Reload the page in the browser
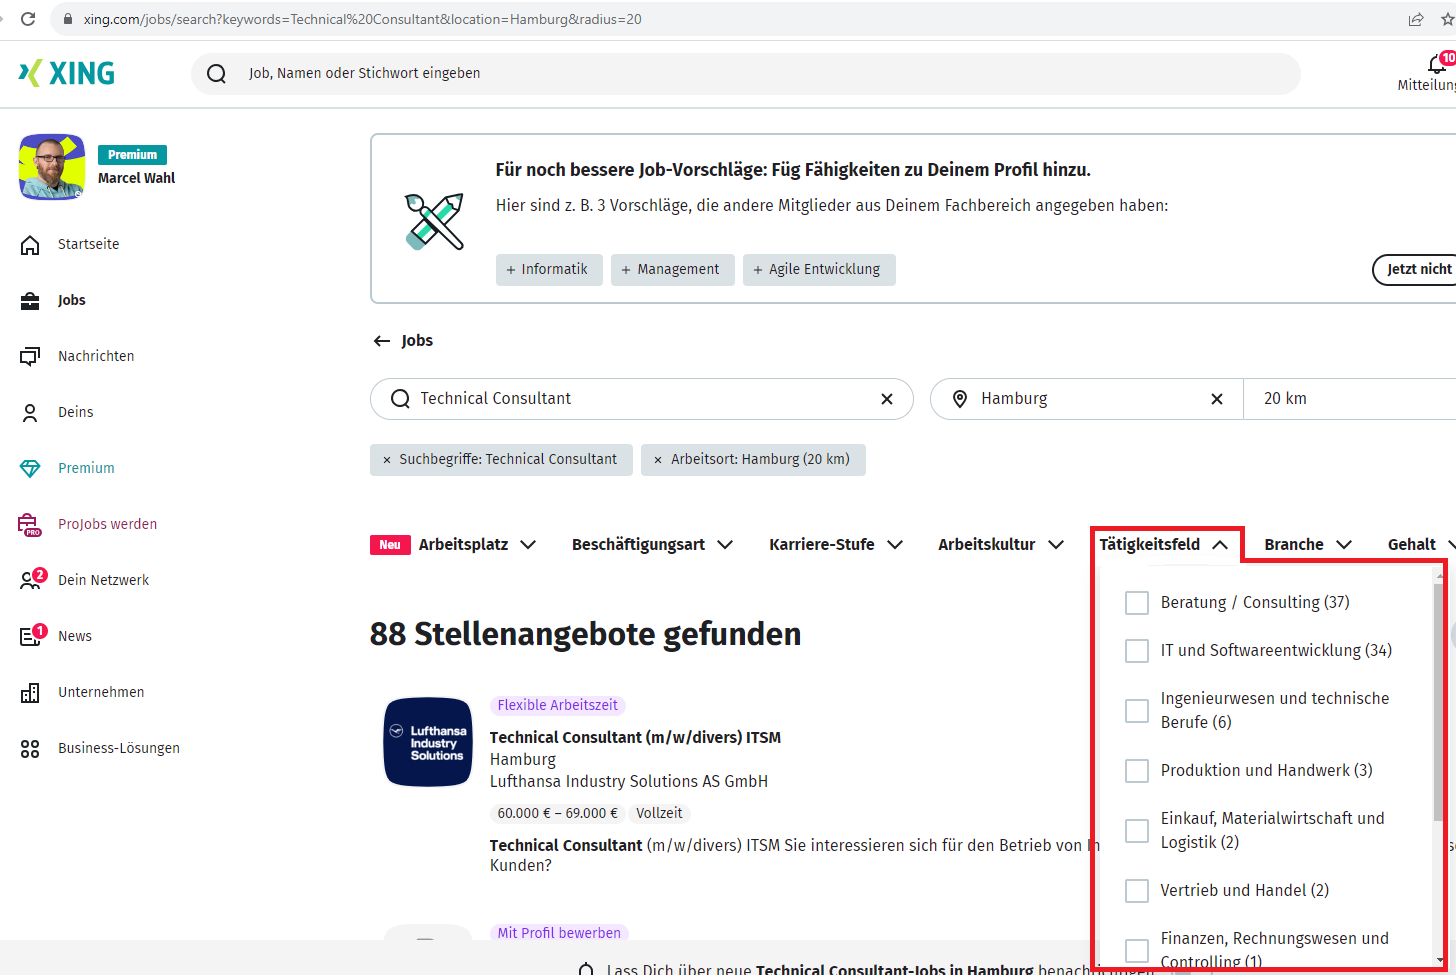Viewport: 1456px width, 975px height. [28, 19]
